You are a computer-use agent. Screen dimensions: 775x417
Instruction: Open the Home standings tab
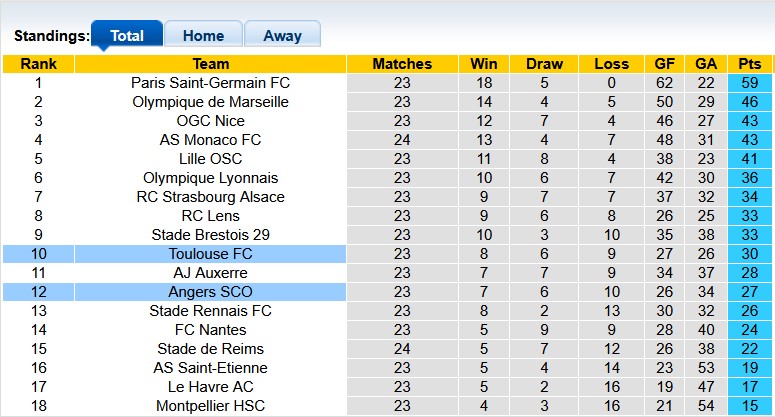click(203, 35)
